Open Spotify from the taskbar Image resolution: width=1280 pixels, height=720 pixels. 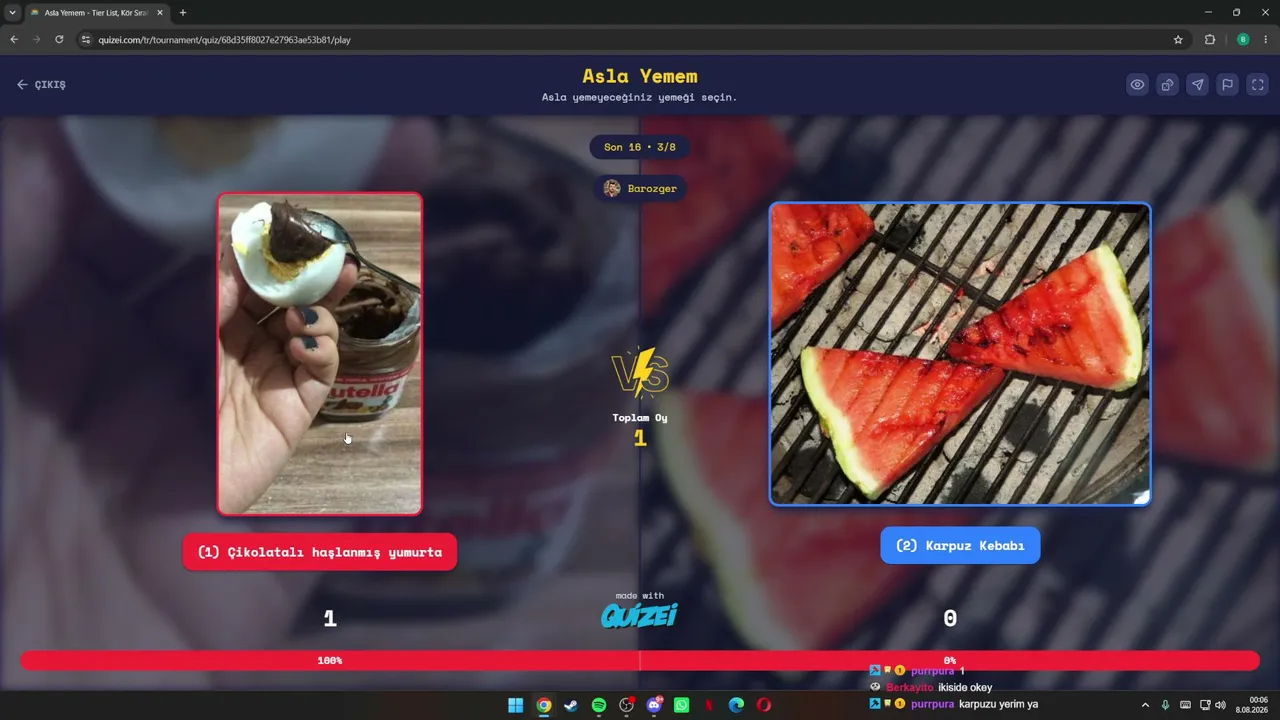click(x=599, y=705)
